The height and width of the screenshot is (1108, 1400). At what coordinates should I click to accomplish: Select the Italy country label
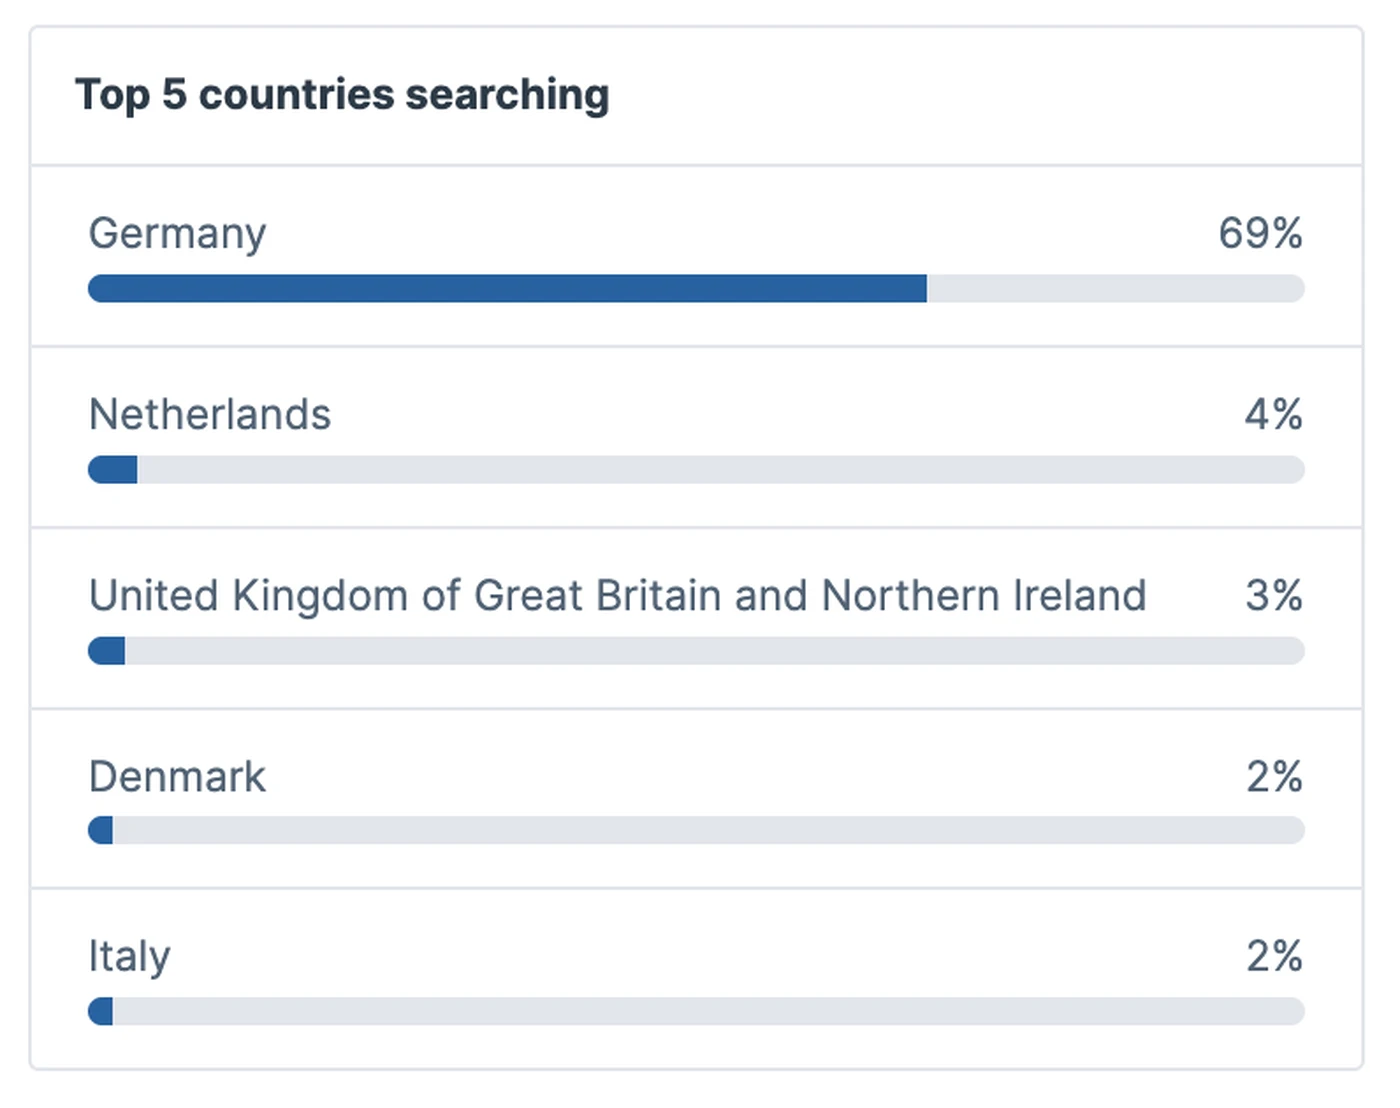point(129,957)
